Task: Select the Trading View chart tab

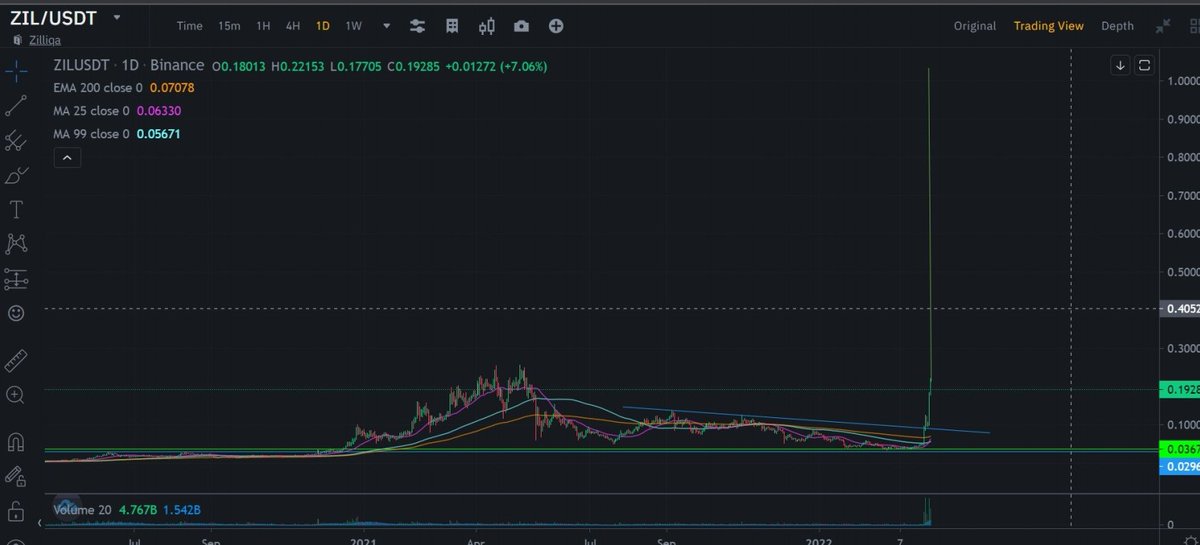Action: [x=1048, y=26]
